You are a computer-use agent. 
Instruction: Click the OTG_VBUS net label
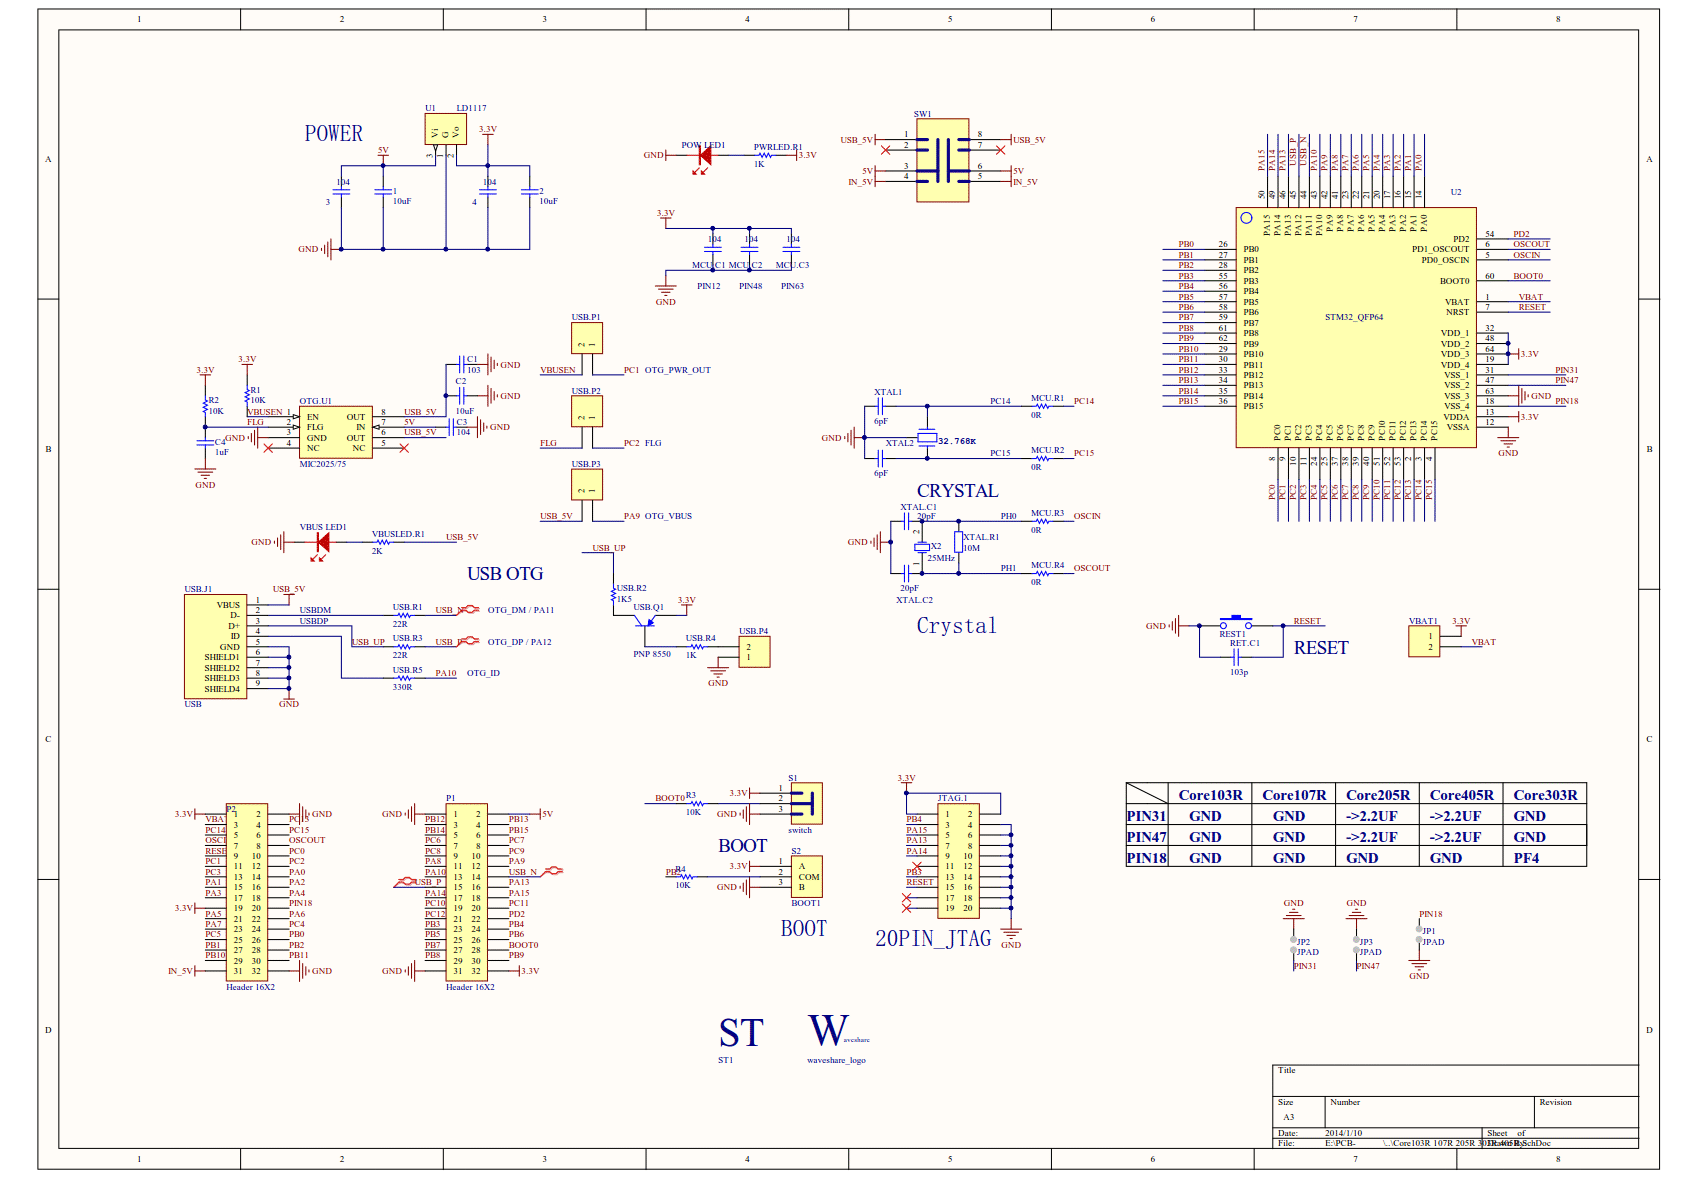[668, 516]
